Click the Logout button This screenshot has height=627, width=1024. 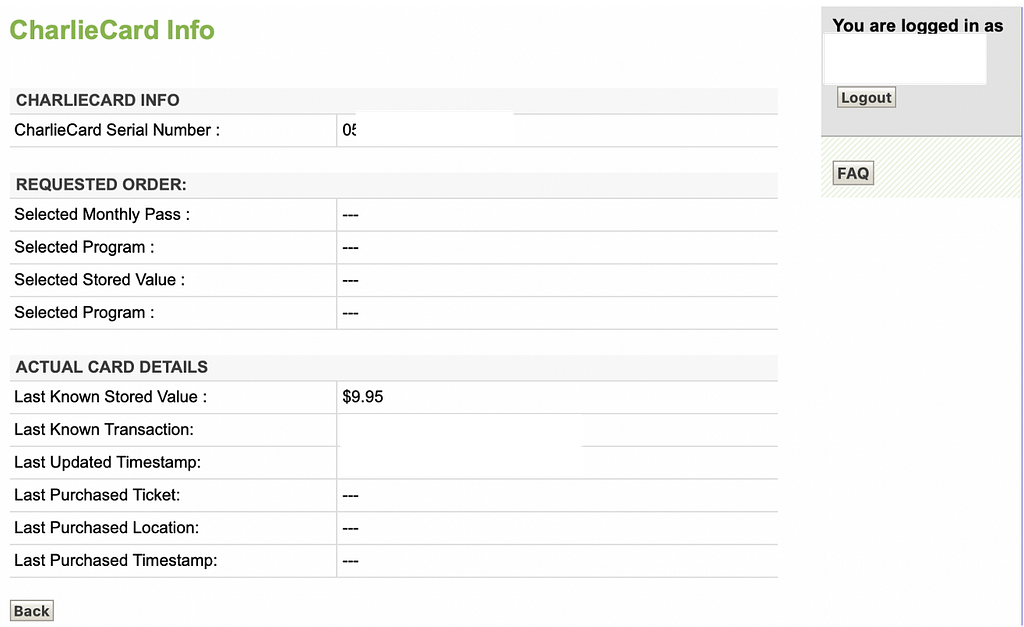(x=866, y=97)
